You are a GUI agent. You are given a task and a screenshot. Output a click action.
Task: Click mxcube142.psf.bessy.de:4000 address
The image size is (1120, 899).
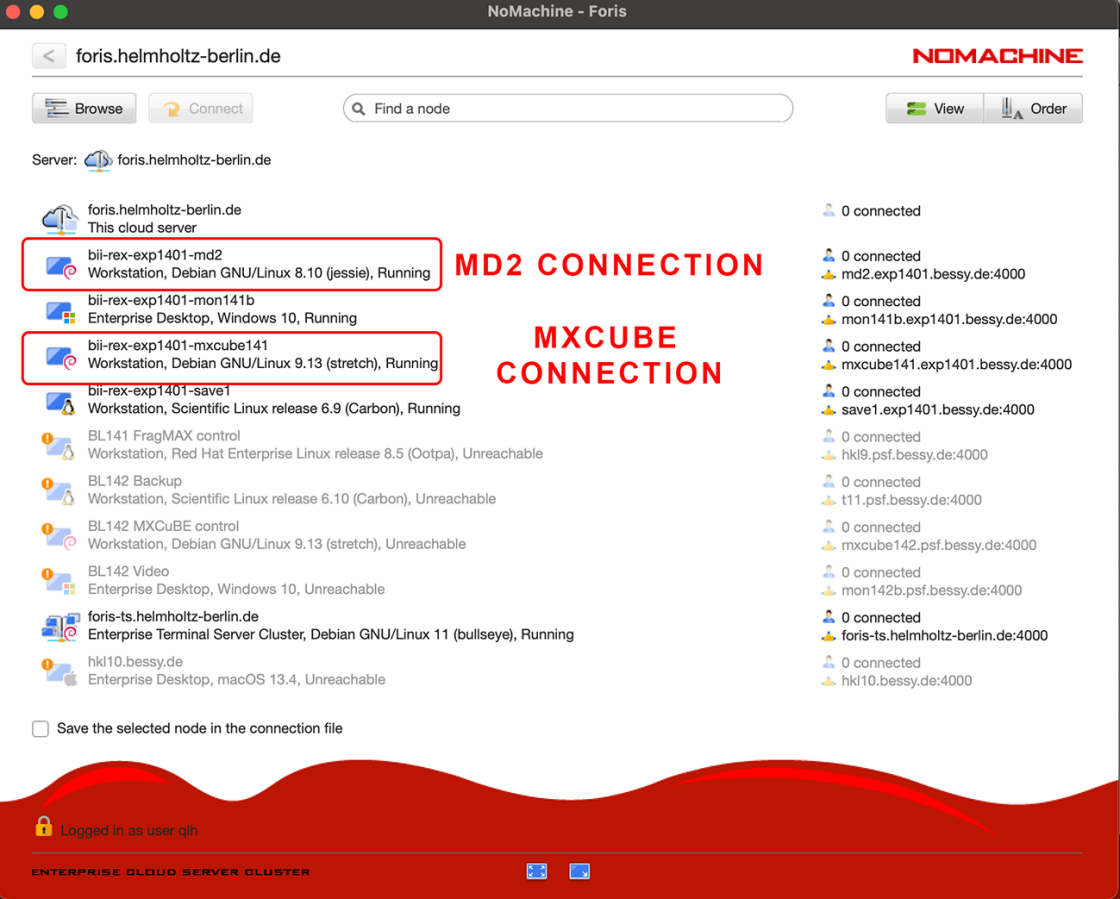pos(939,545)
